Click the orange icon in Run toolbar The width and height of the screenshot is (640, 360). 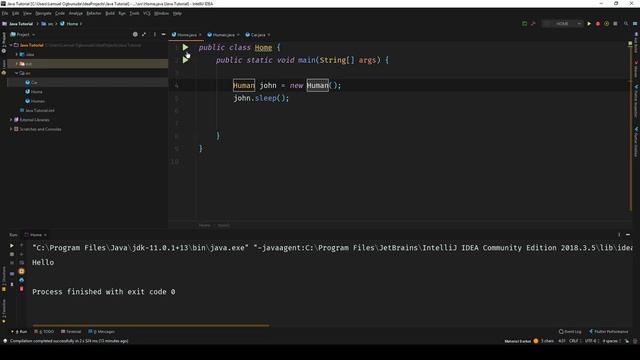click(22, 271)
